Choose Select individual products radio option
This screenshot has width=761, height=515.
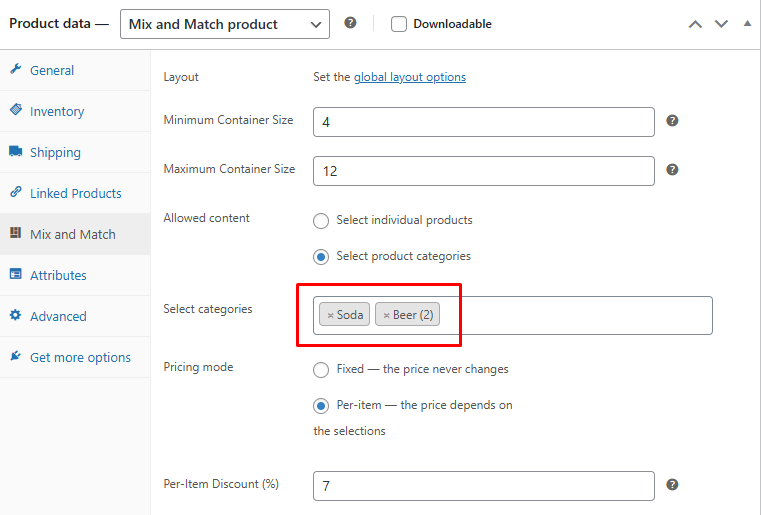[x=321, y=221]
